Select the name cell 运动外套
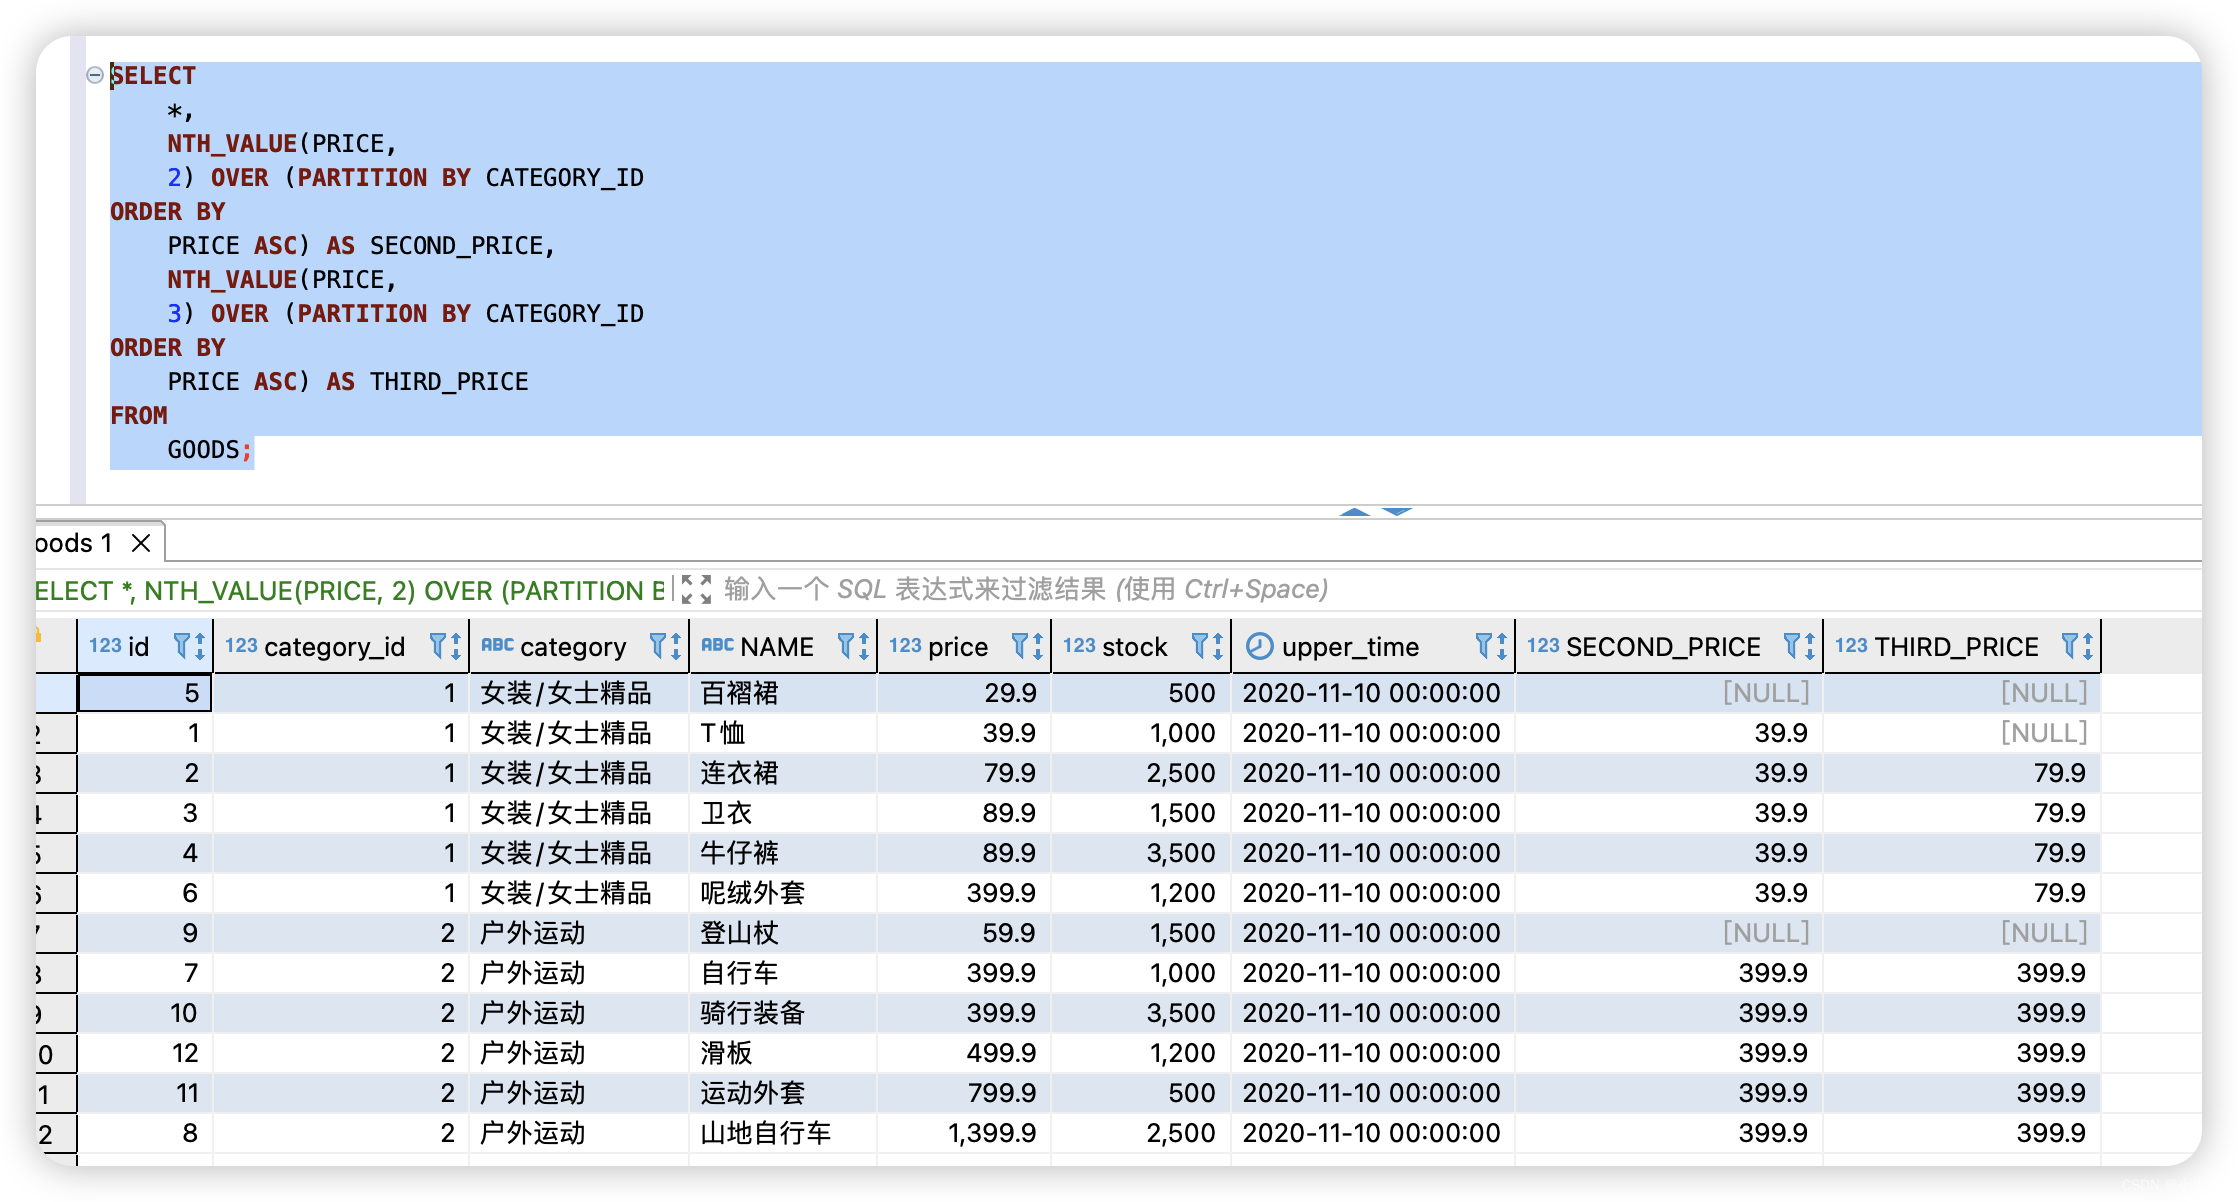Screen dimensions: 2238x1202 pyautogui.click(x=783, y=1093)
